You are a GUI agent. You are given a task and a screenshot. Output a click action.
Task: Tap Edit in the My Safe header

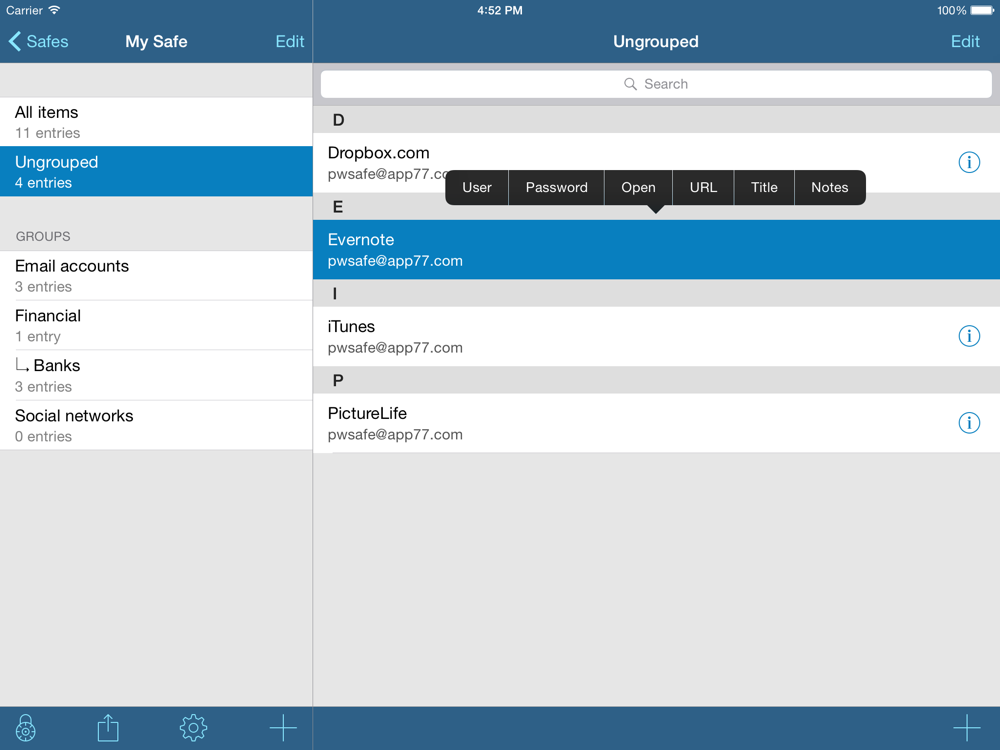point(290,41)
